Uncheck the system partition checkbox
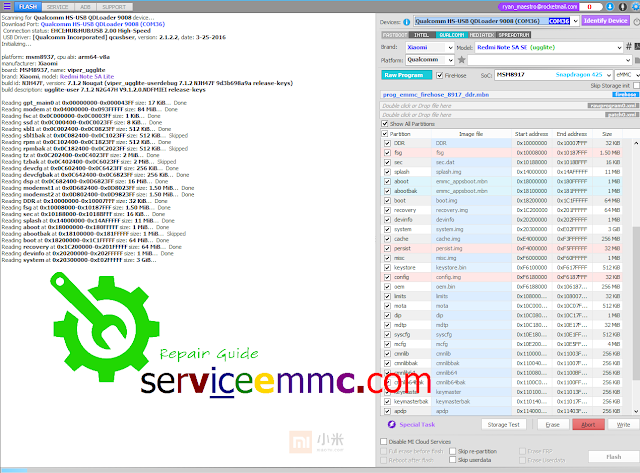Viewport: 640px width, 473px height. click(x=387, y=229)
